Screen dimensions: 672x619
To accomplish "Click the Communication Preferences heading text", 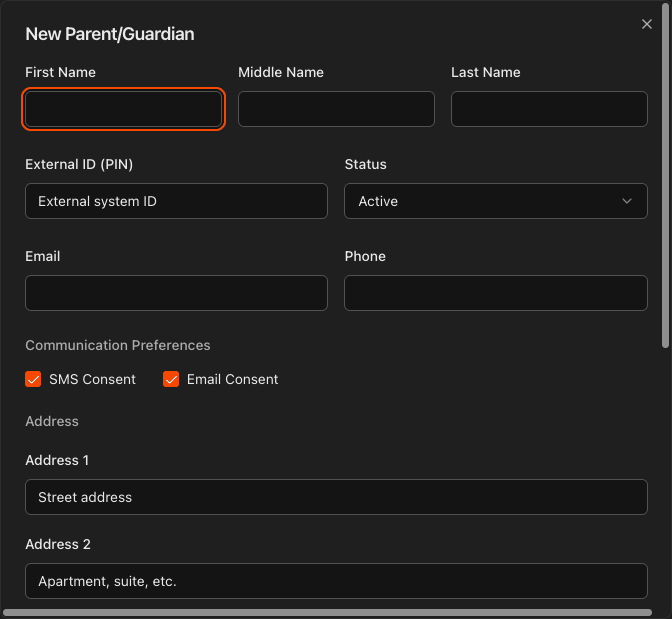I will click(x=118, y=345).
